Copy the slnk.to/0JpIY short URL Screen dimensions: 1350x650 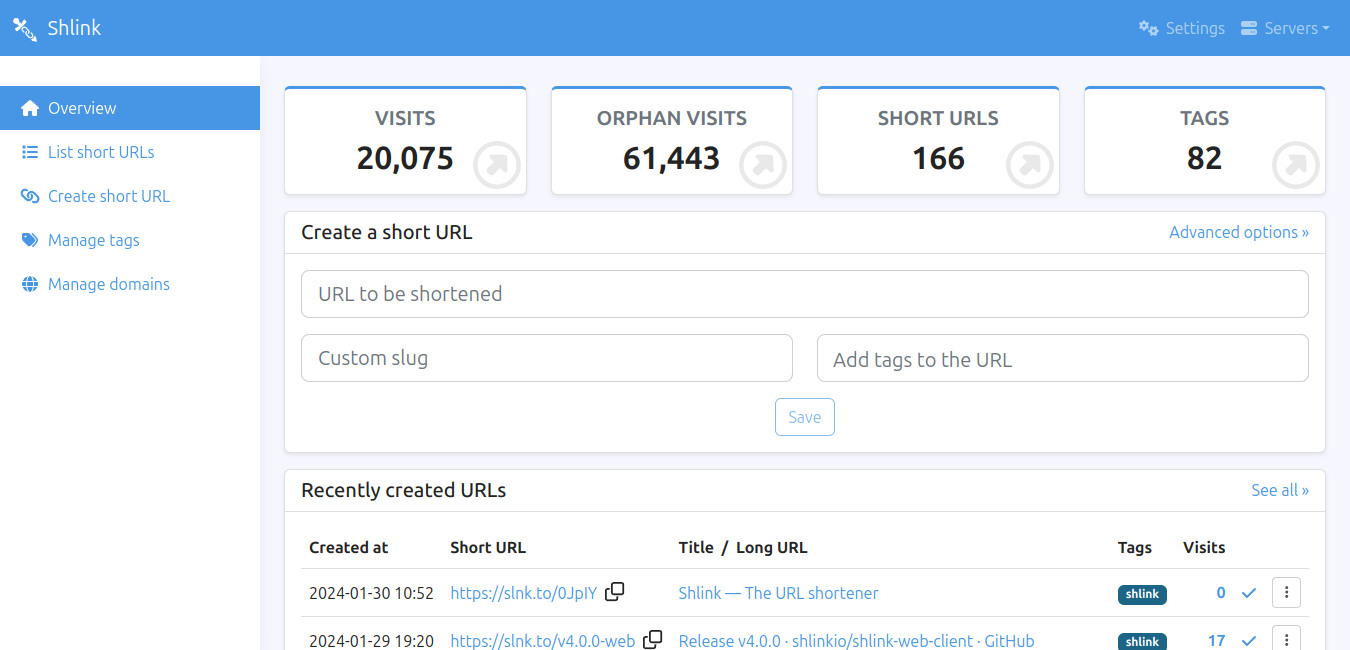[x=614, y=591]
